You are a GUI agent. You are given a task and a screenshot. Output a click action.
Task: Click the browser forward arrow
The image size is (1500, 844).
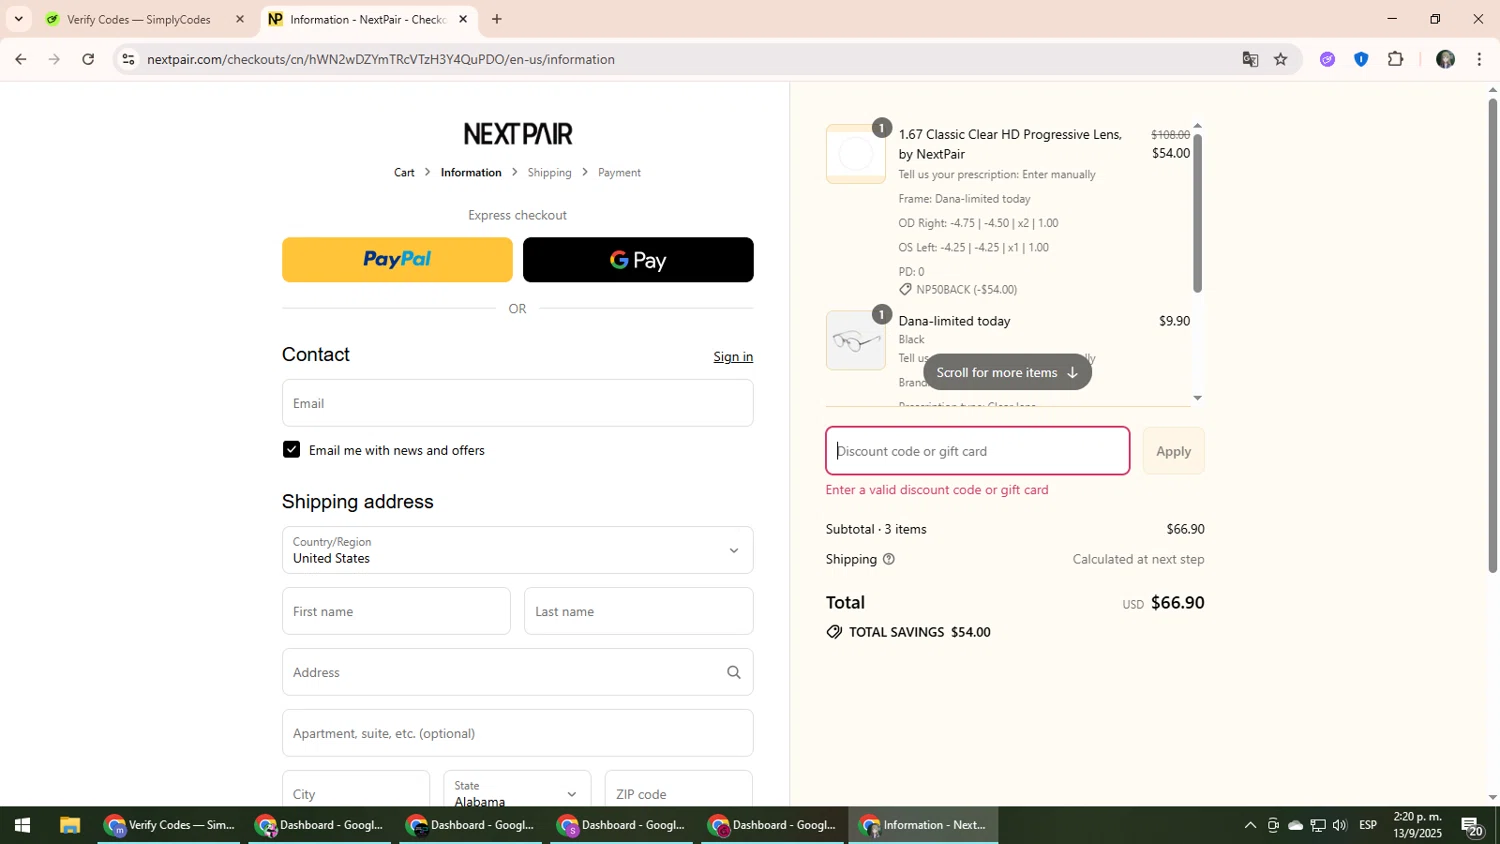(x=54, y=59)
